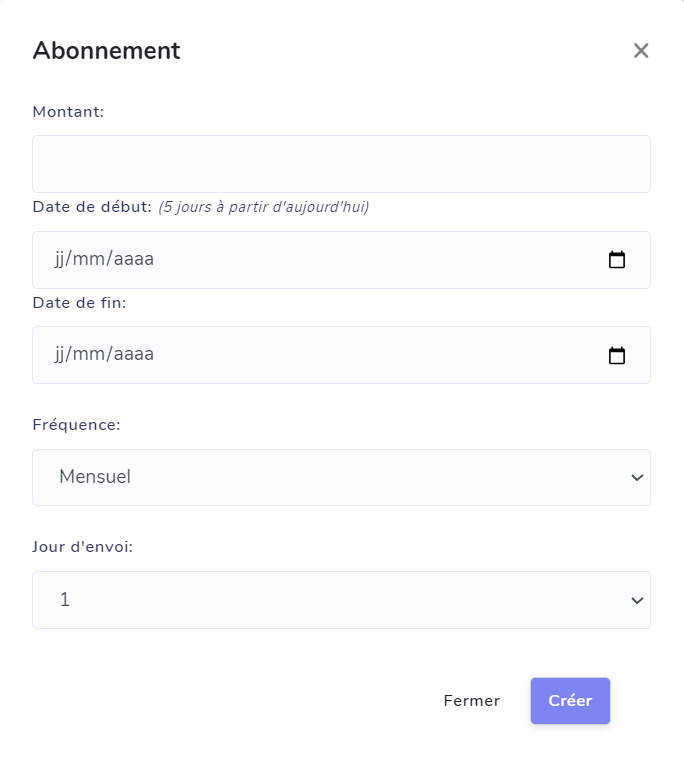Expand the Jour d'envoi chevron arrow

pos(637,600)
